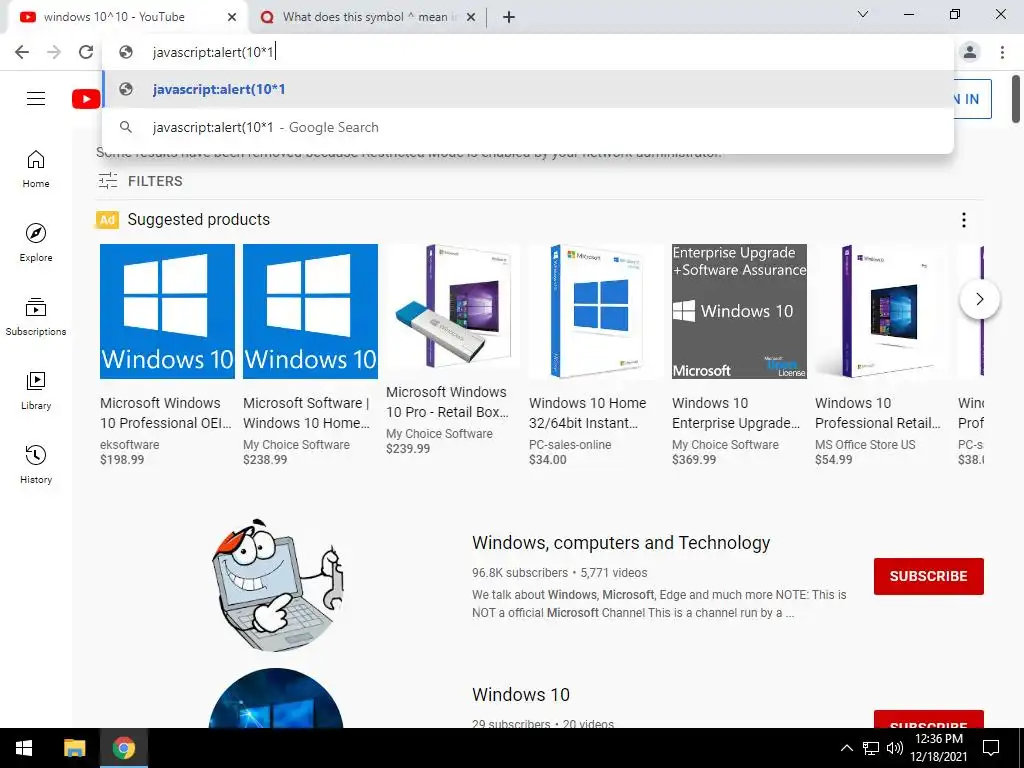This screenshot has width=1024, height=768.
Task: Open the Windows 10 channel round avatar
Action: tap(276, 698)
